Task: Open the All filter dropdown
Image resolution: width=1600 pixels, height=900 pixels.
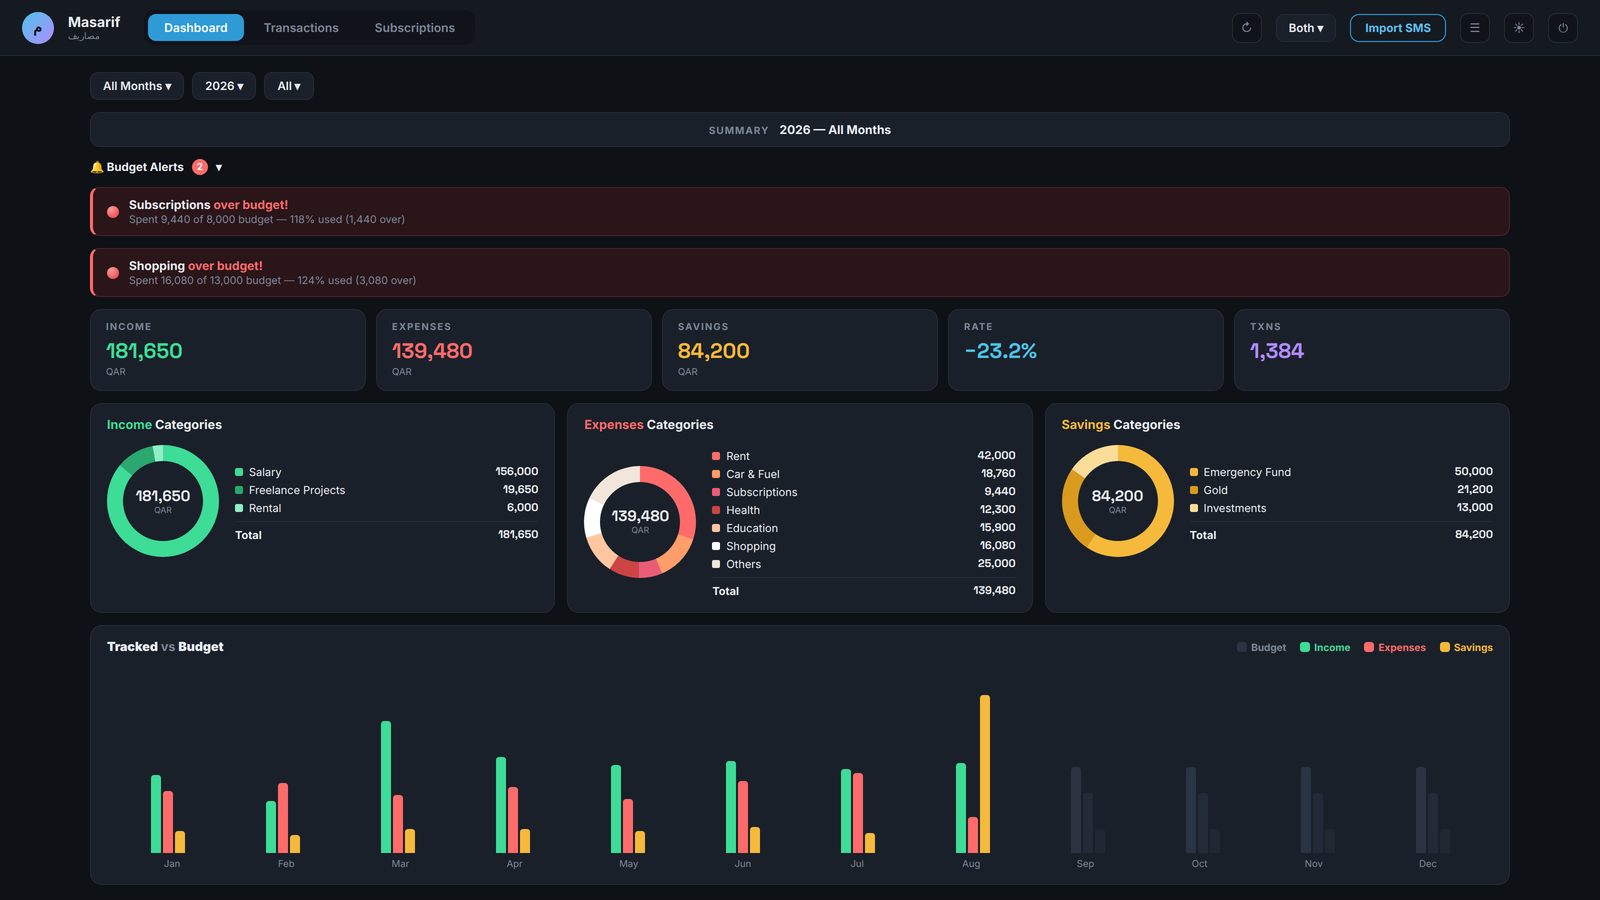Action: pyautogui.click(x=289, y=86)
